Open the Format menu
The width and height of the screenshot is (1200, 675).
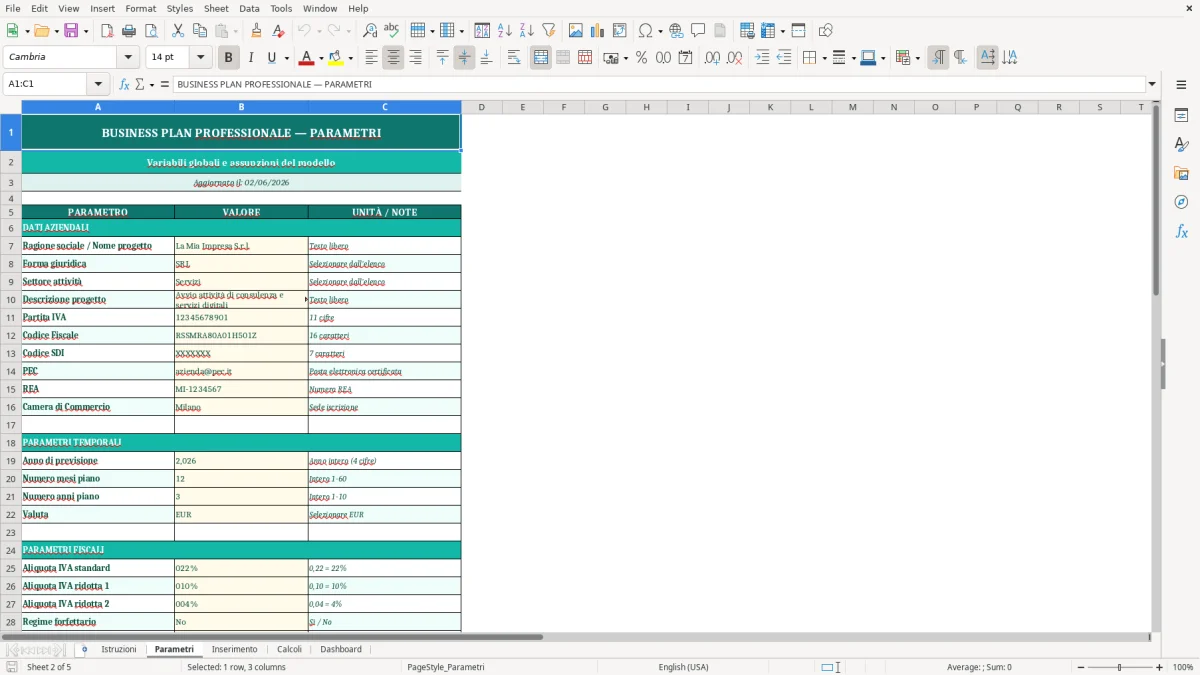tap(140, 8)
